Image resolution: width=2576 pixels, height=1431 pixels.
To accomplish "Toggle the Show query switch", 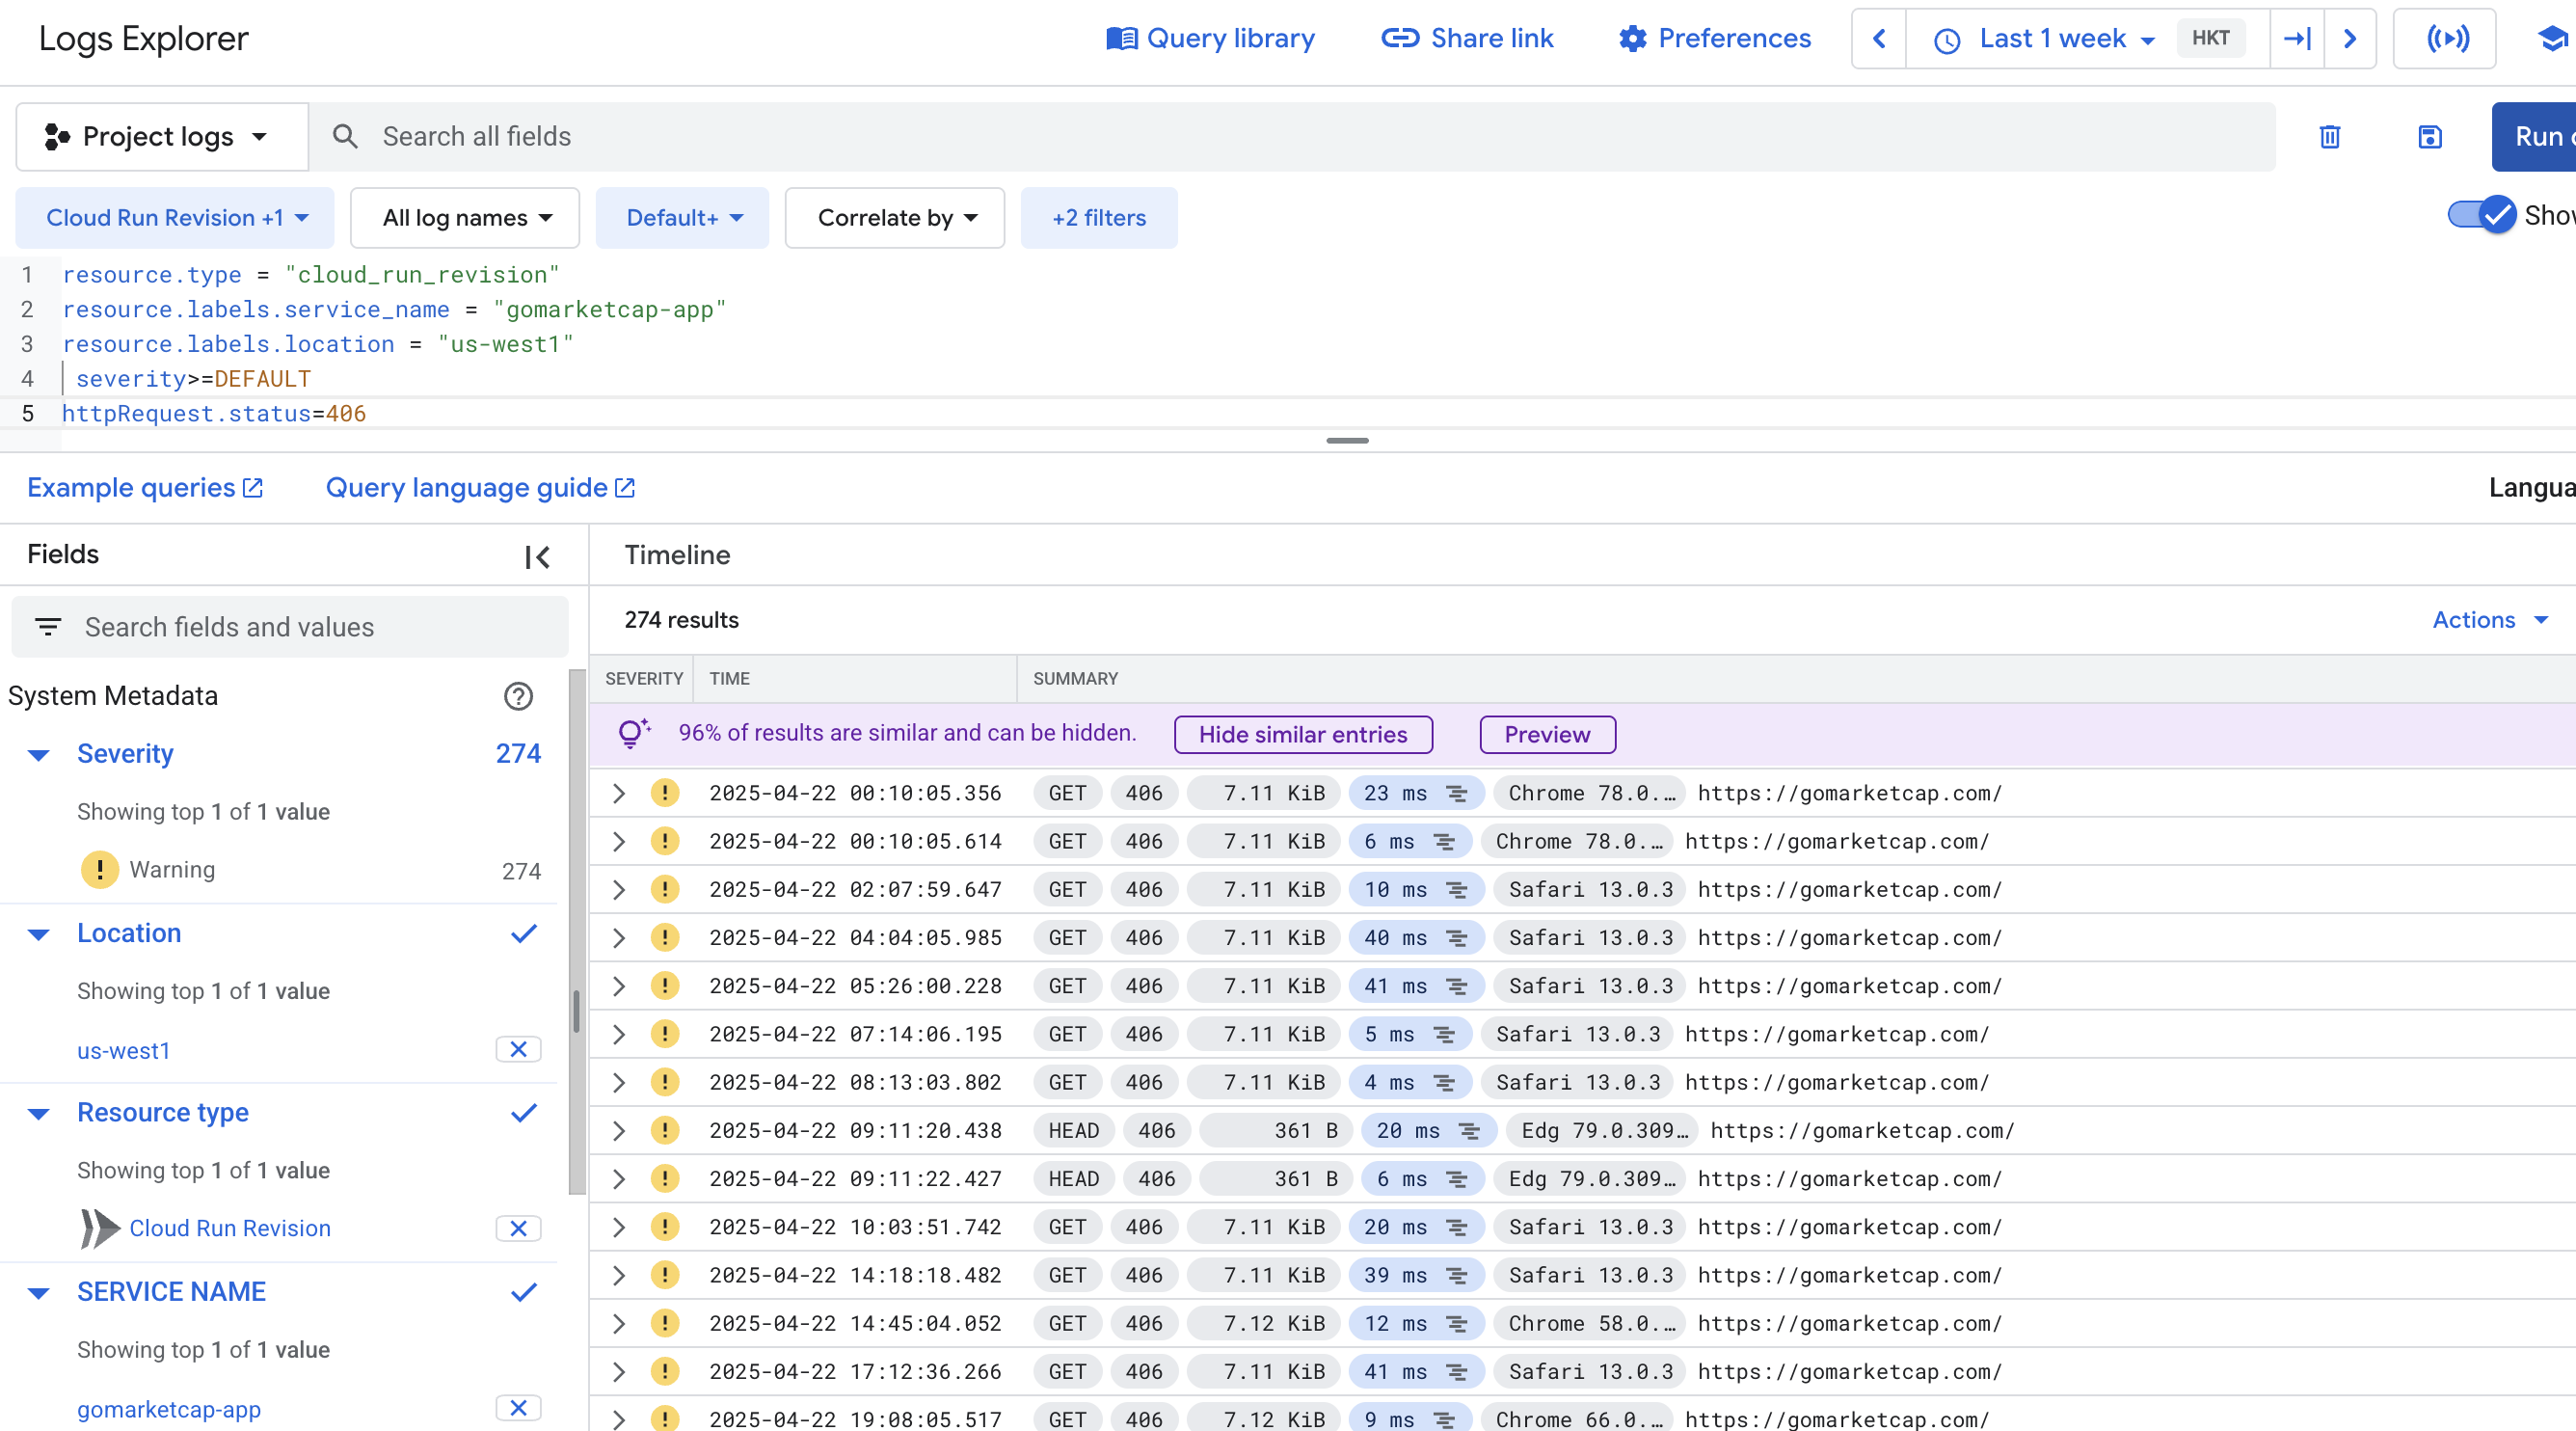I will [2481, 214].
